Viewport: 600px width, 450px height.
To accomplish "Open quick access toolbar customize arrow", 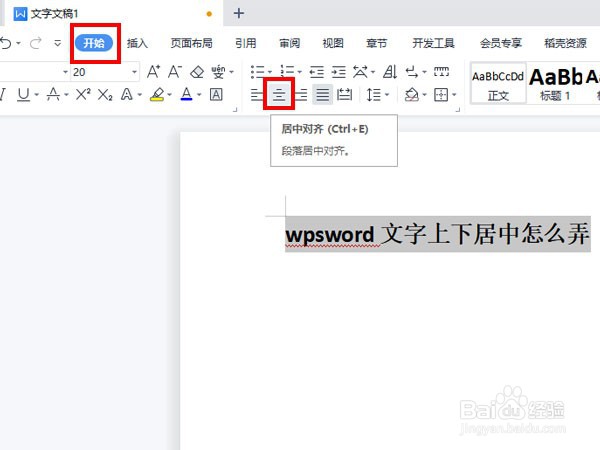I will (57, 43).
